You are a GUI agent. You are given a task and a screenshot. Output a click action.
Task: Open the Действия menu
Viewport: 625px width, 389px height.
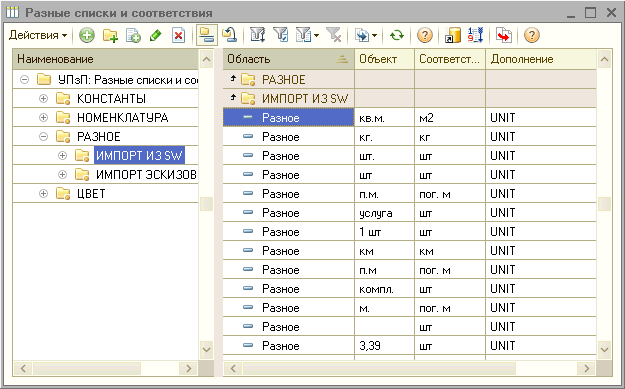pyautogui.click(x=38, y=35)
